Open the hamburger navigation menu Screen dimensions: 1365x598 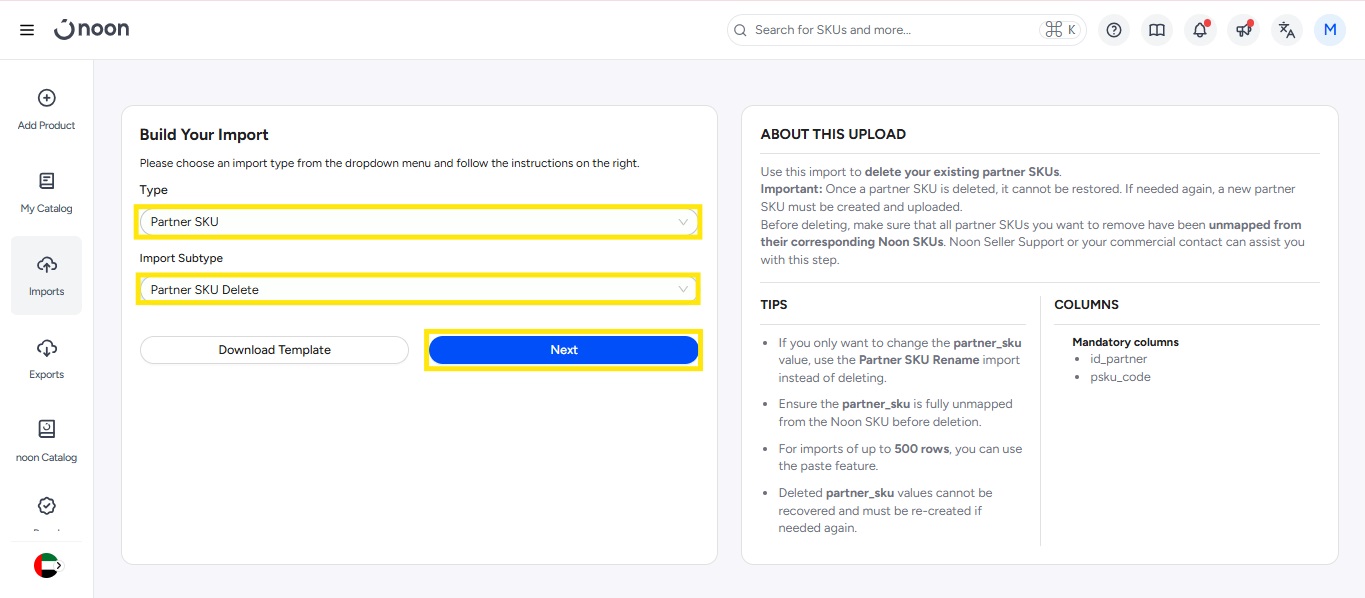click(27, 30)
